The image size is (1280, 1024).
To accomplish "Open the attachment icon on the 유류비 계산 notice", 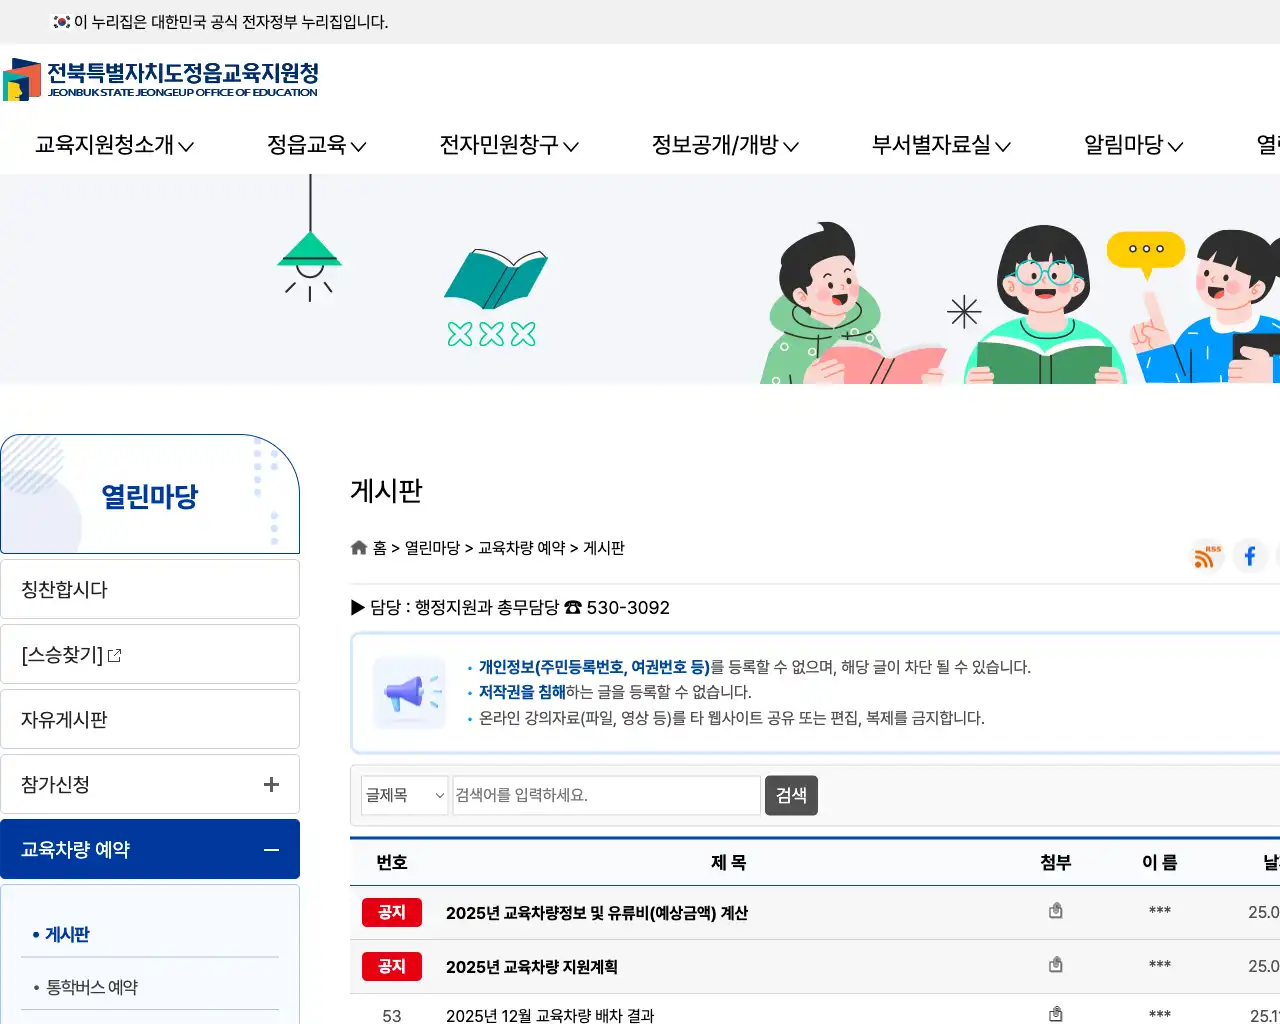I will click(1055, 911).
